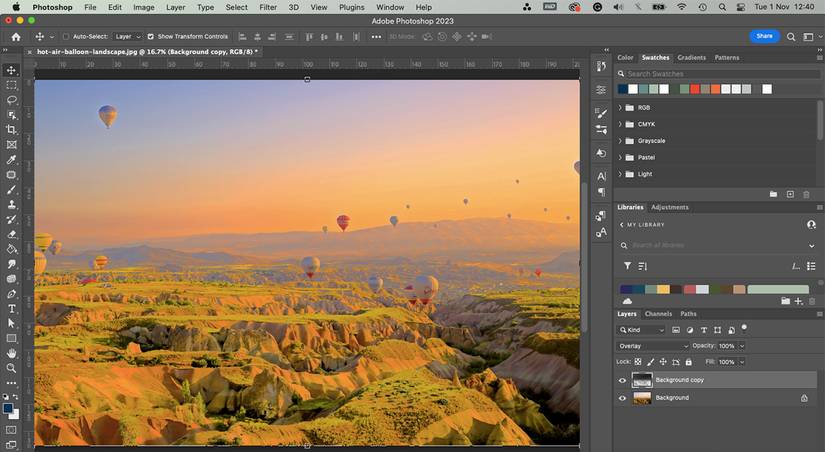Screen dimensions: 825x452
Task: Click the Home icon in options bar
Action: point(16,37)
